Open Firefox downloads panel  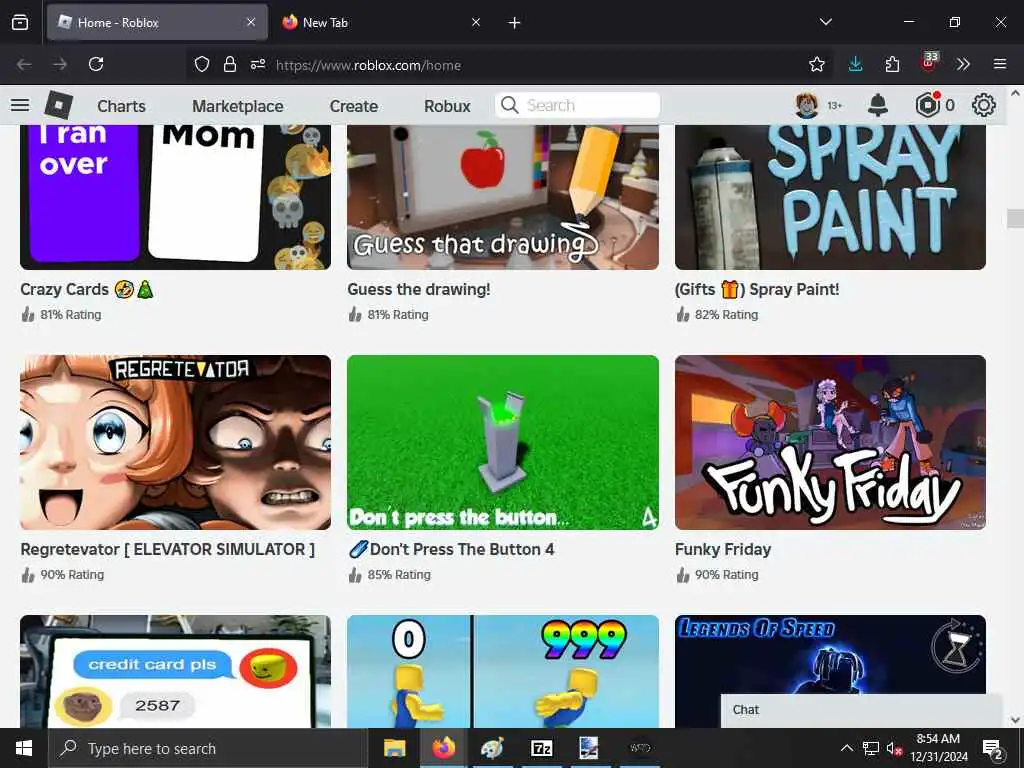(856, 64)
